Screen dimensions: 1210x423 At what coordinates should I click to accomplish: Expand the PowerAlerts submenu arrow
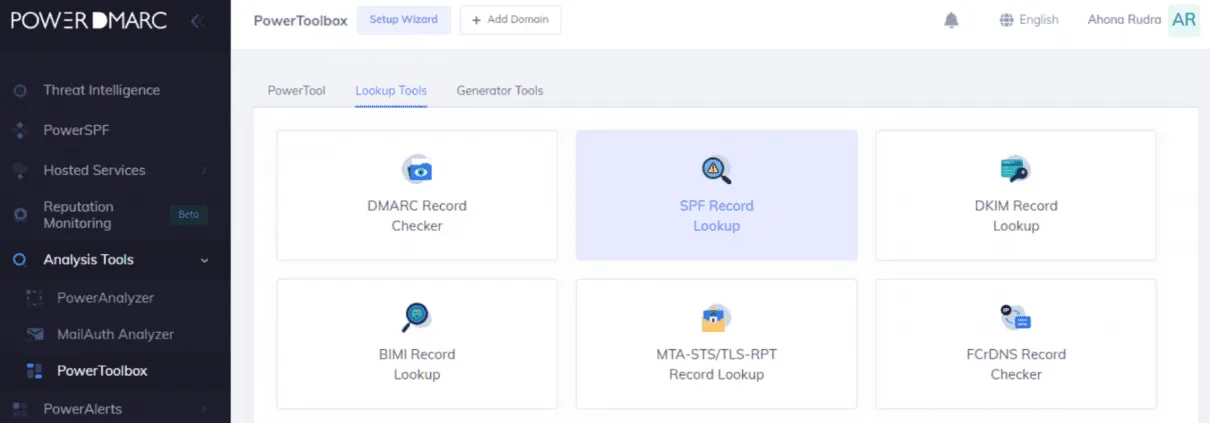(x=205, y=409)
